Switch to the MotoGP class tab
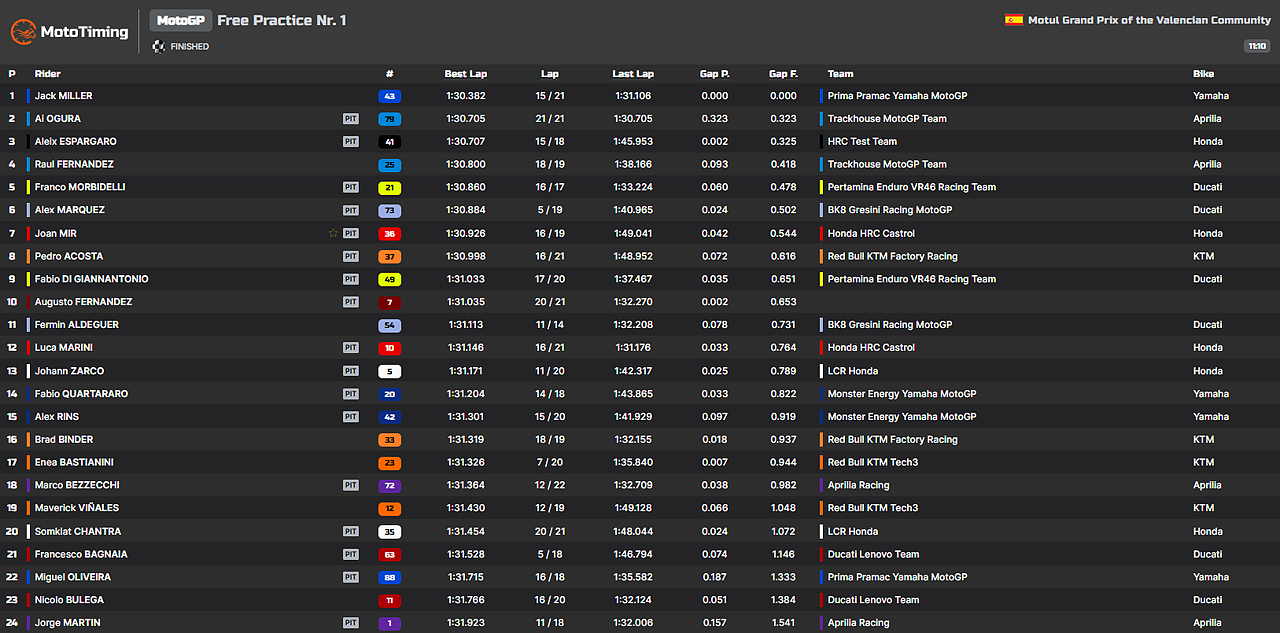 180,19
